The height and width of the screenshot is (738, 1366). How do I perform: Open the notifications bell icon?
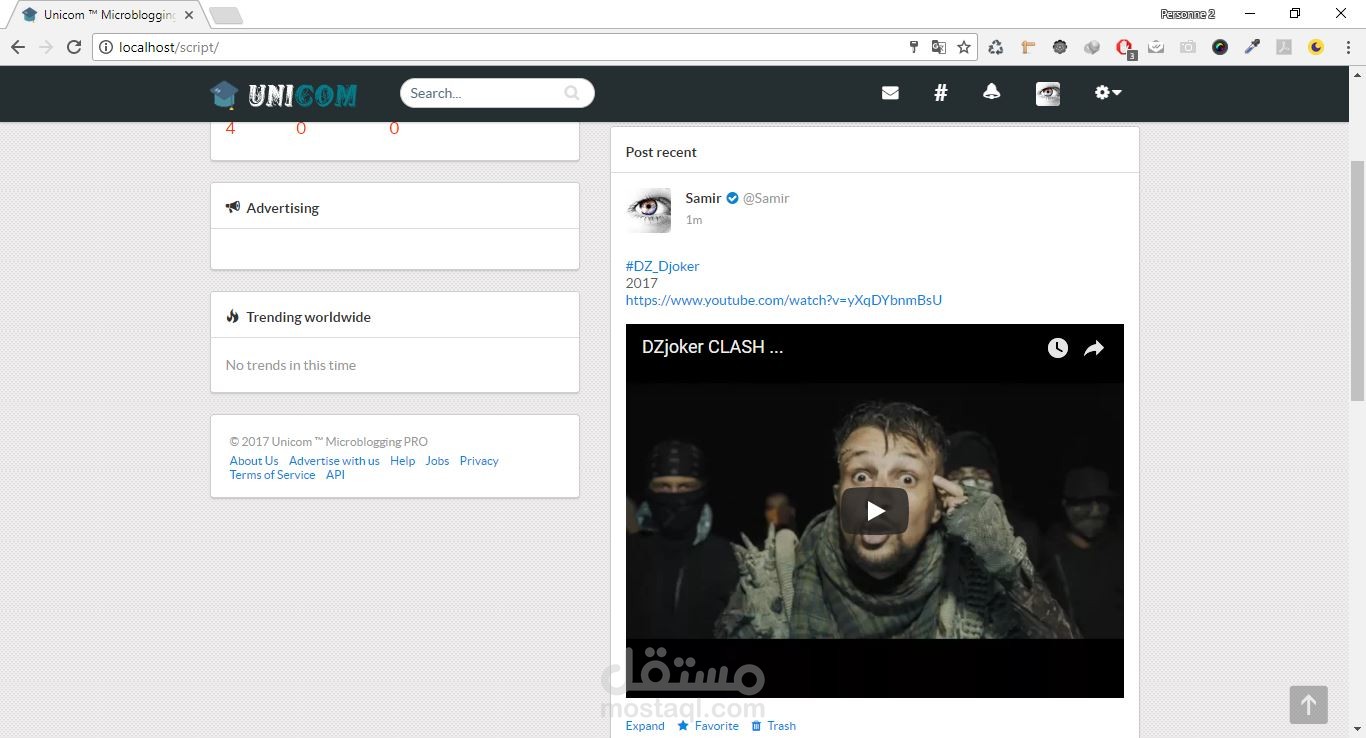pos(991,92)
